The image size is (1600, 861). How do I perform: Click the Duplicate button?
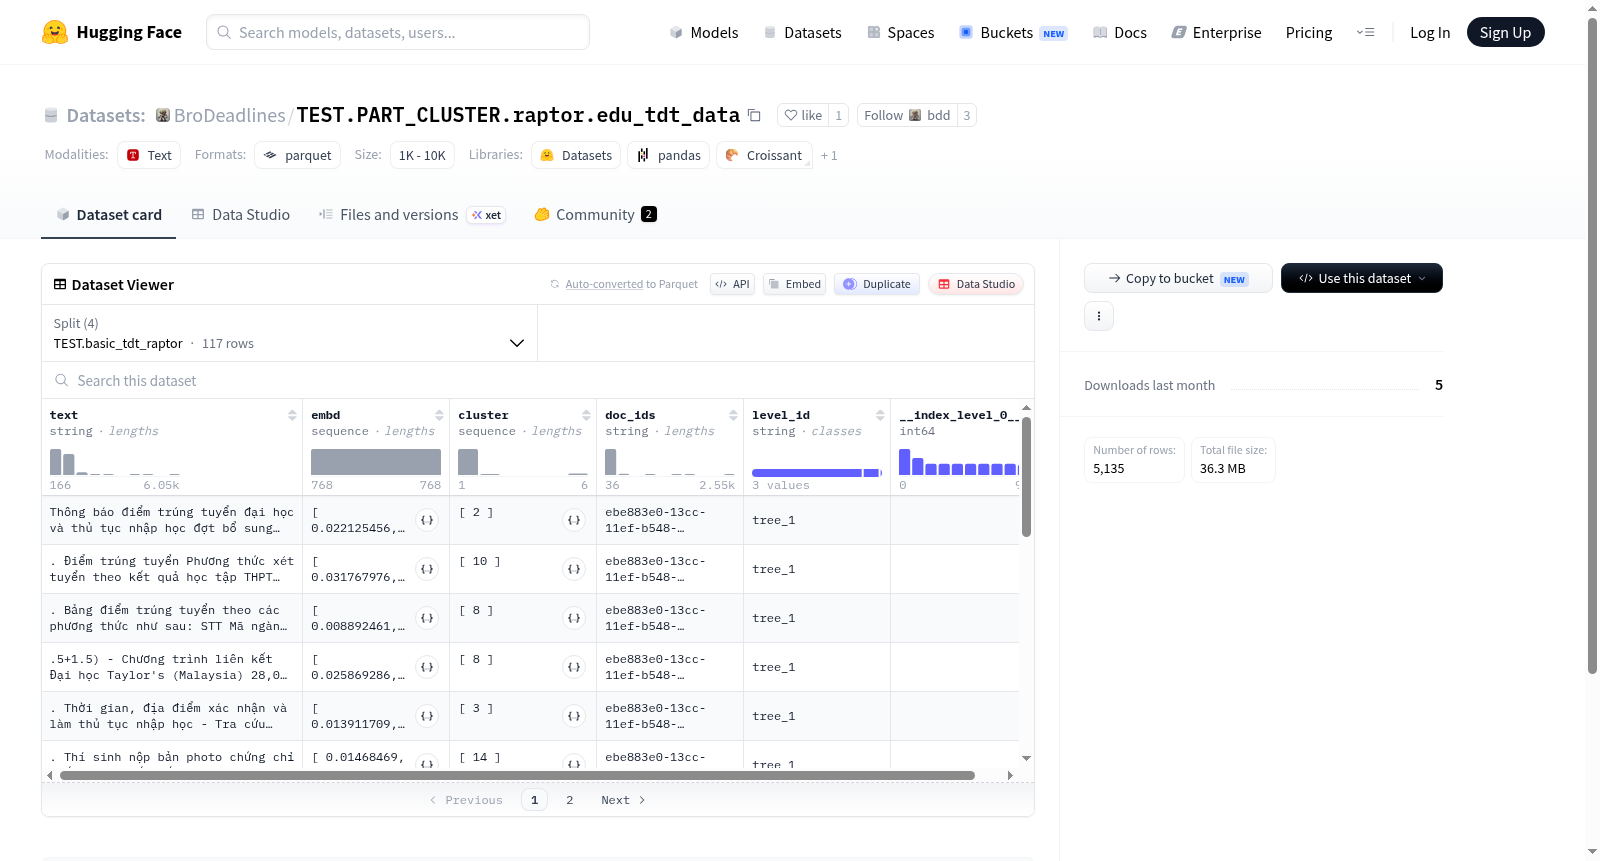877,284
